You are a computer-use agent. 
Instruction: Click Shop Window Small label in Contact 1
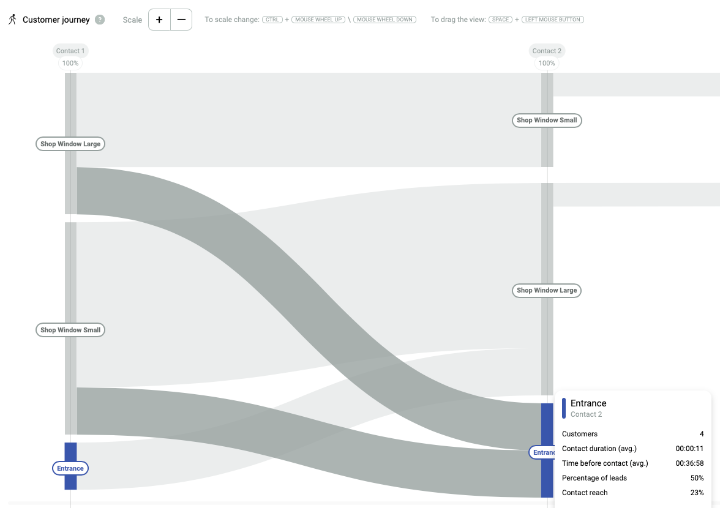point(70,330)
